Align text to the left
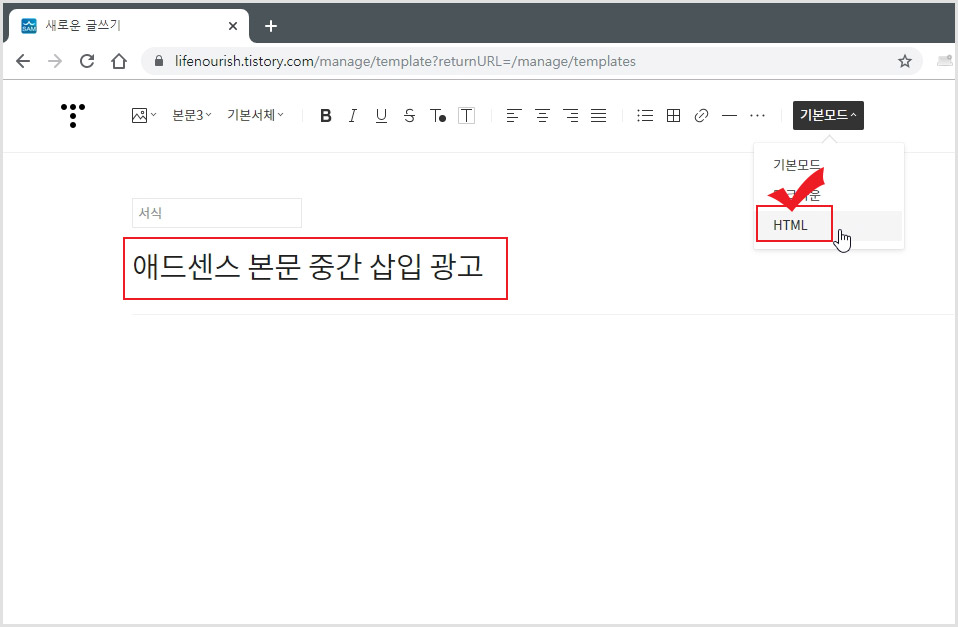This screenshot has width=958, height=627. click(x=513, y=116)
